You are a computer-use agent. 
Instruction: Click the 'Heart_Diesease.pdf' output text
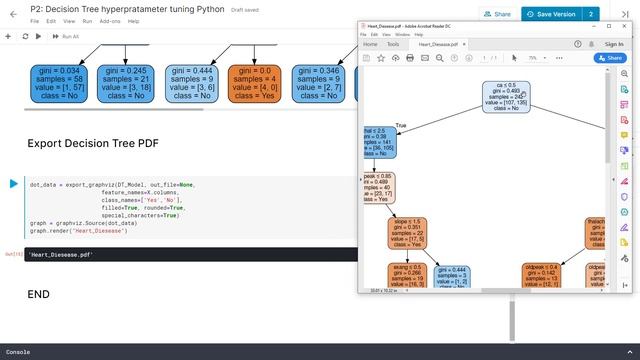pyautogui.click(x=61, y=255)
